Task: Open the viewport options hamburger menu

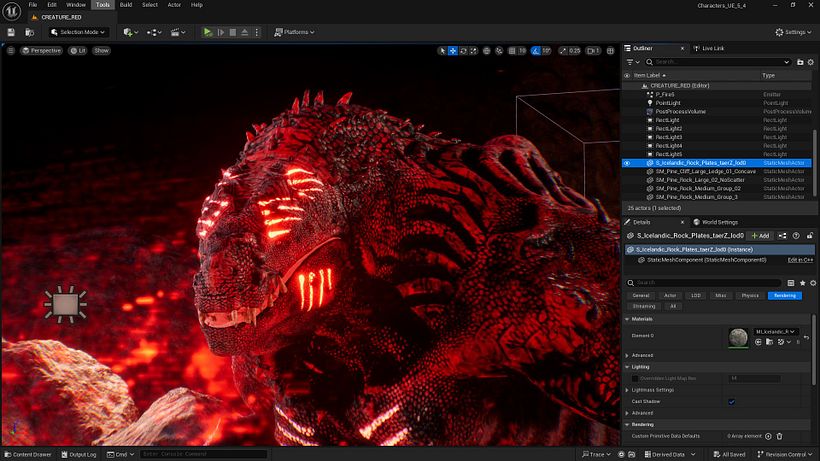Action: click(10, 51)
